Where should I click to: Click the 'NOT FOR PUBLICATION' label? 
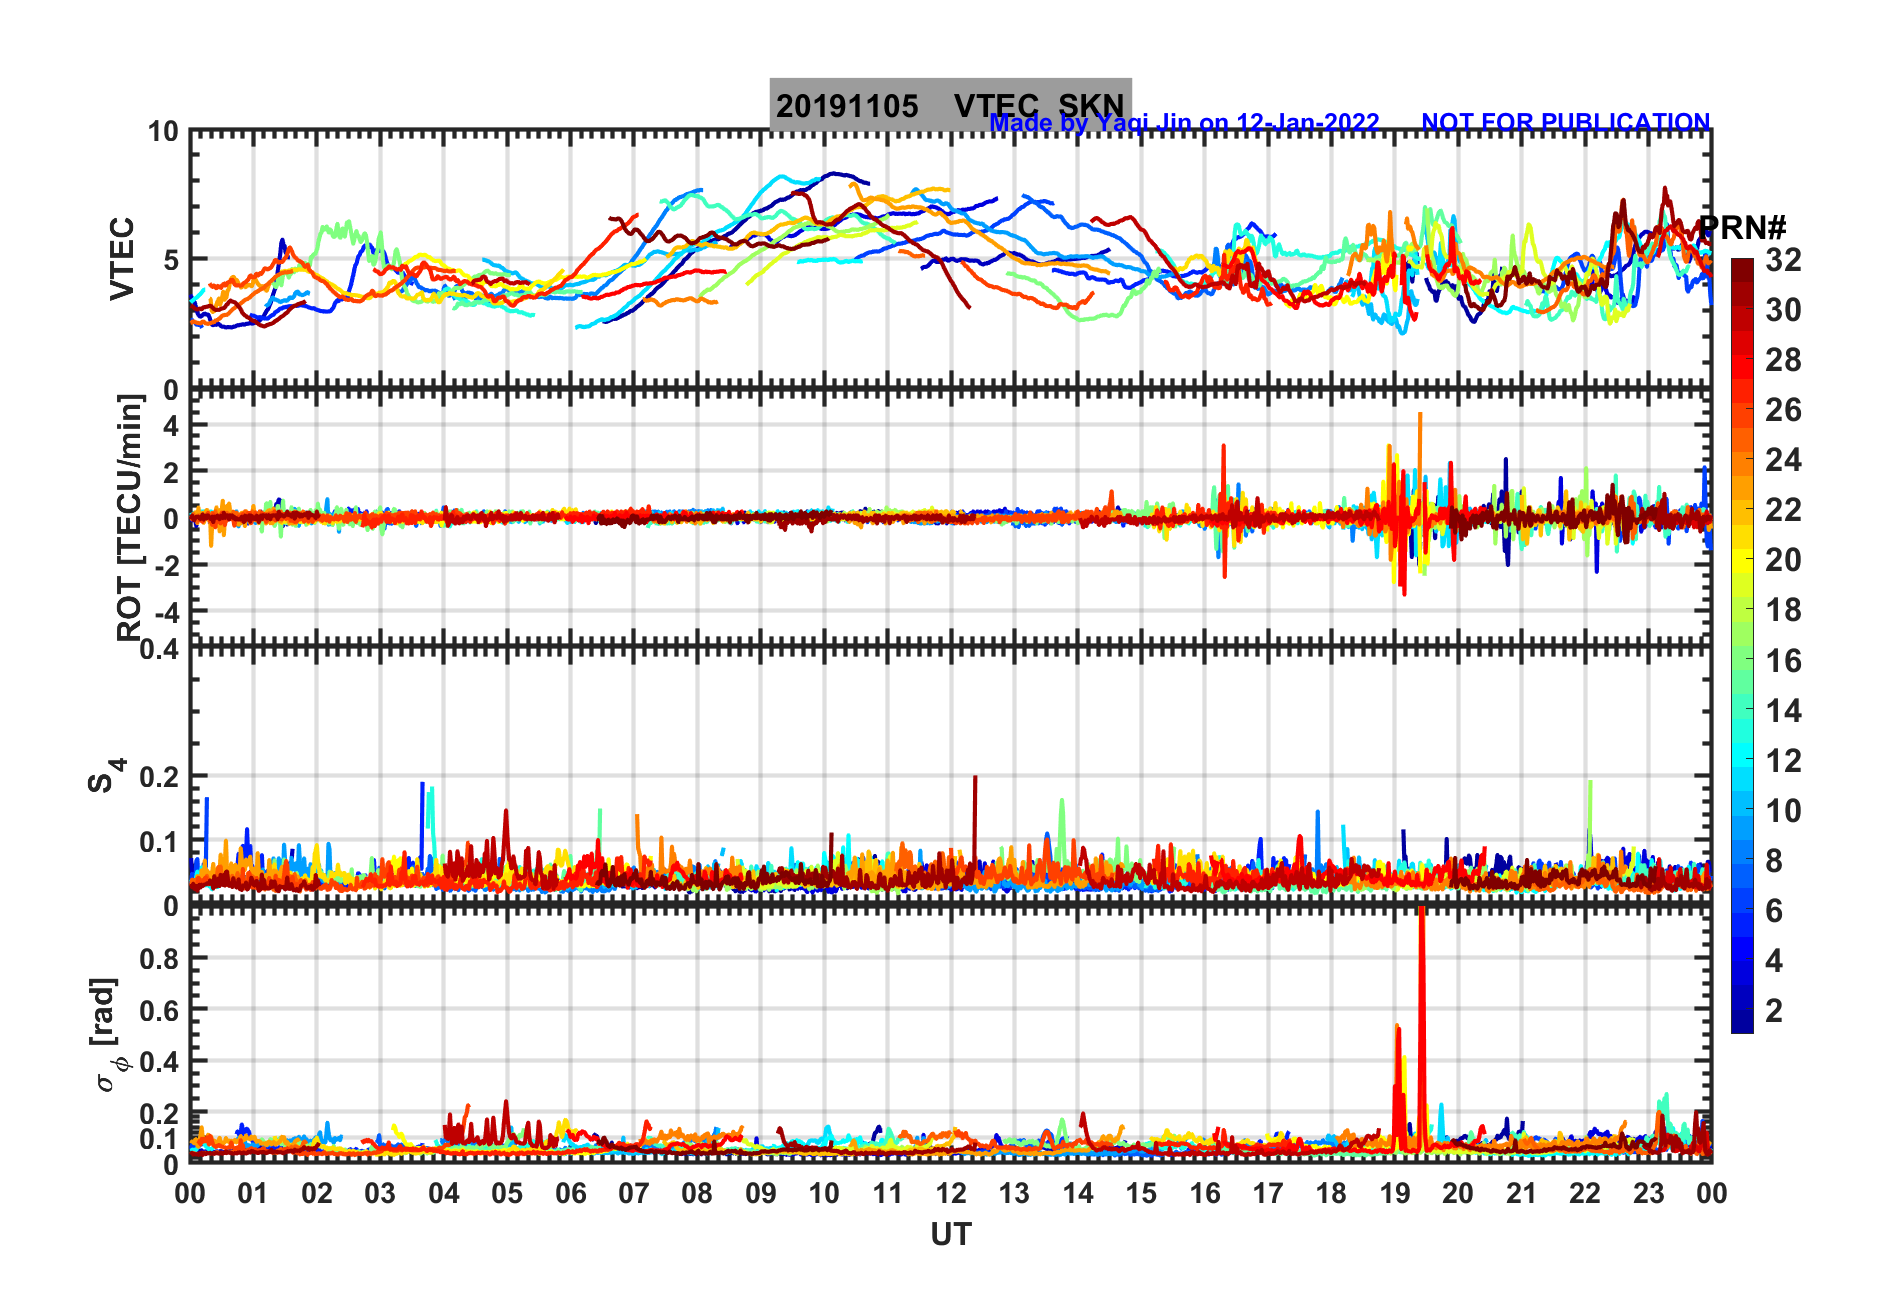click(1566, 122)
